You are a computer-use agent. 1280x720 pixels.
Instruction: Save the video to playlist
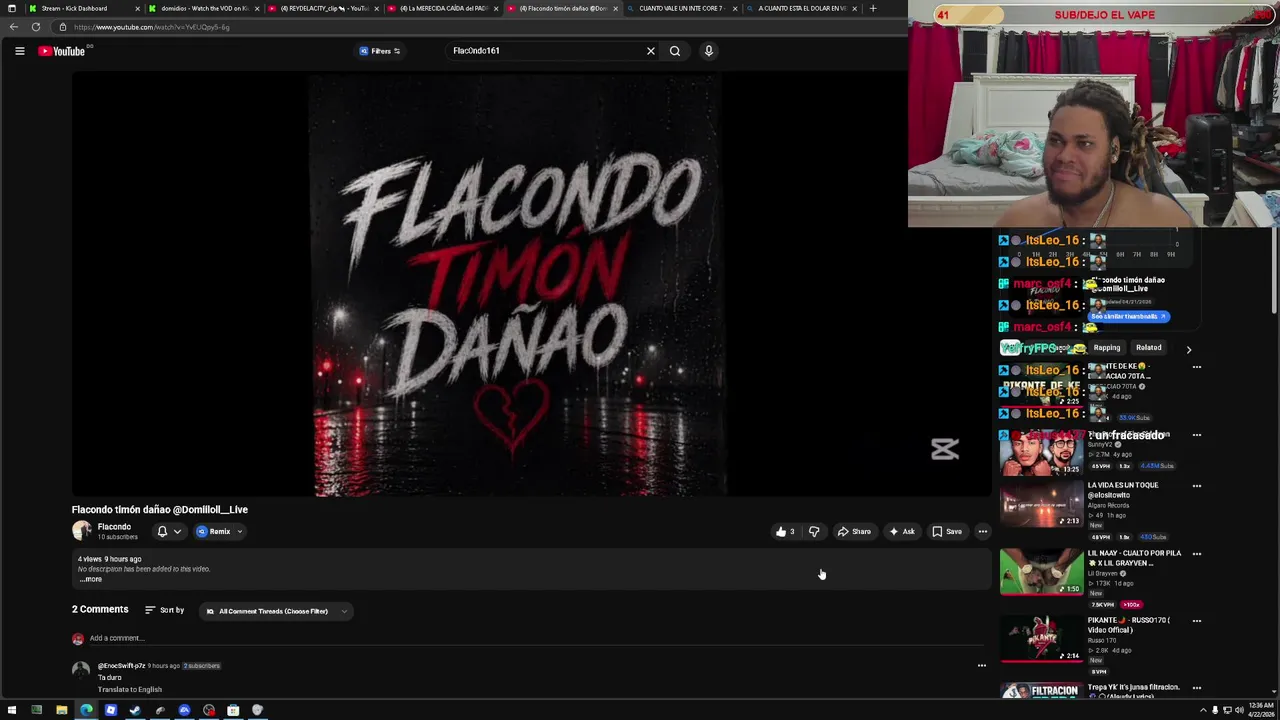point(947,532)
